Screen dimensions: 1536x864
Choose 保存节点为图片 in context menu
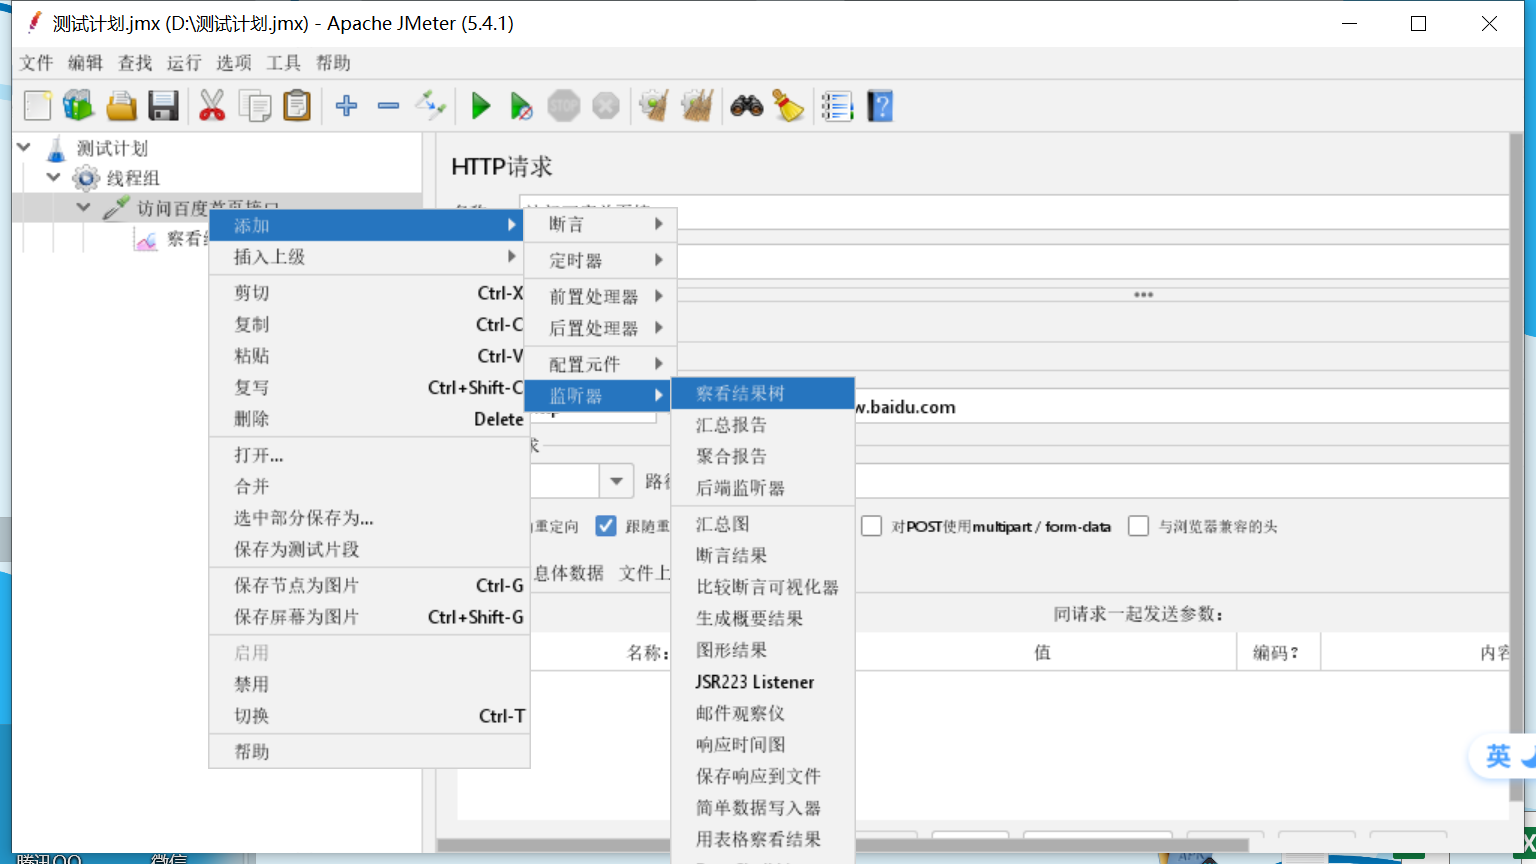369,585
